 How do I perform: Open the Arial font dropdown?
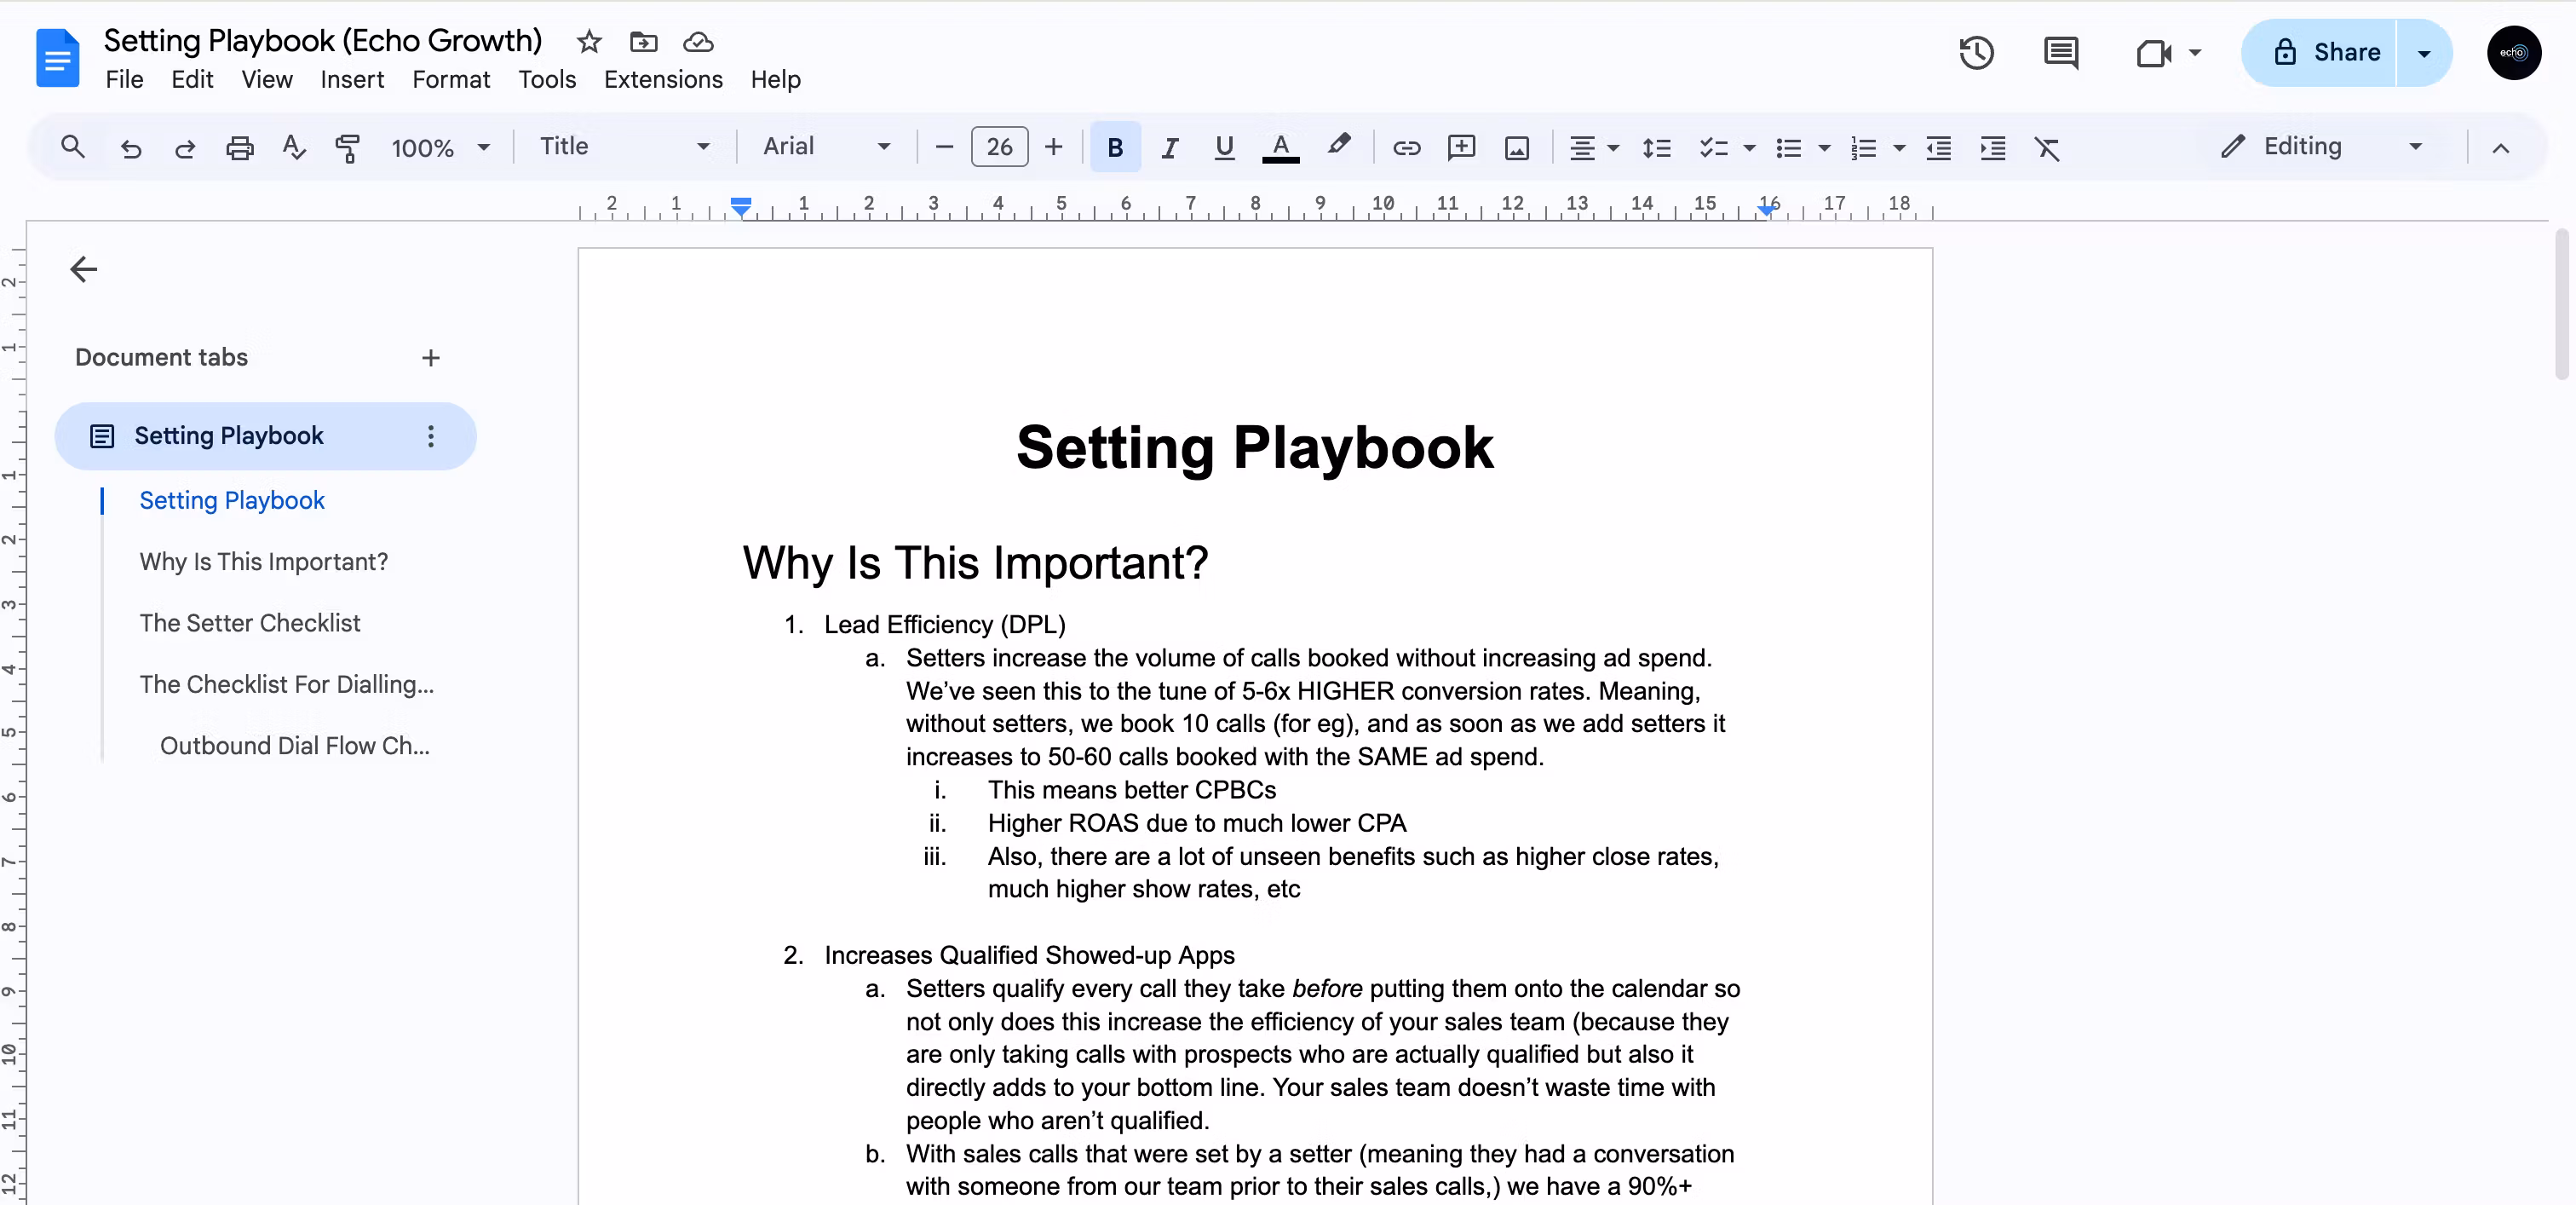pyautogui.click(x=826, y=147)
